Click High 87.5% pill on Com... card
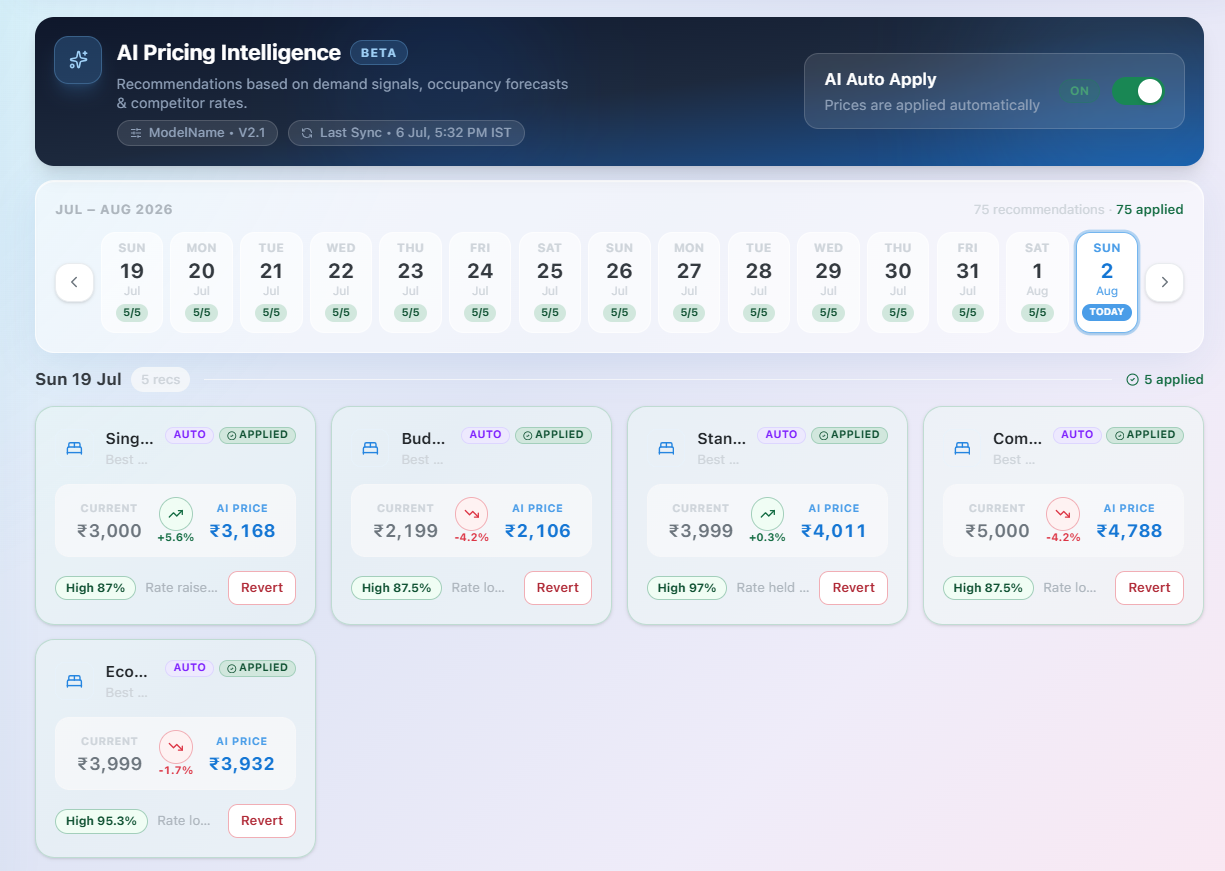This screenshot has width=1225, height=871. tap(989, 588)
